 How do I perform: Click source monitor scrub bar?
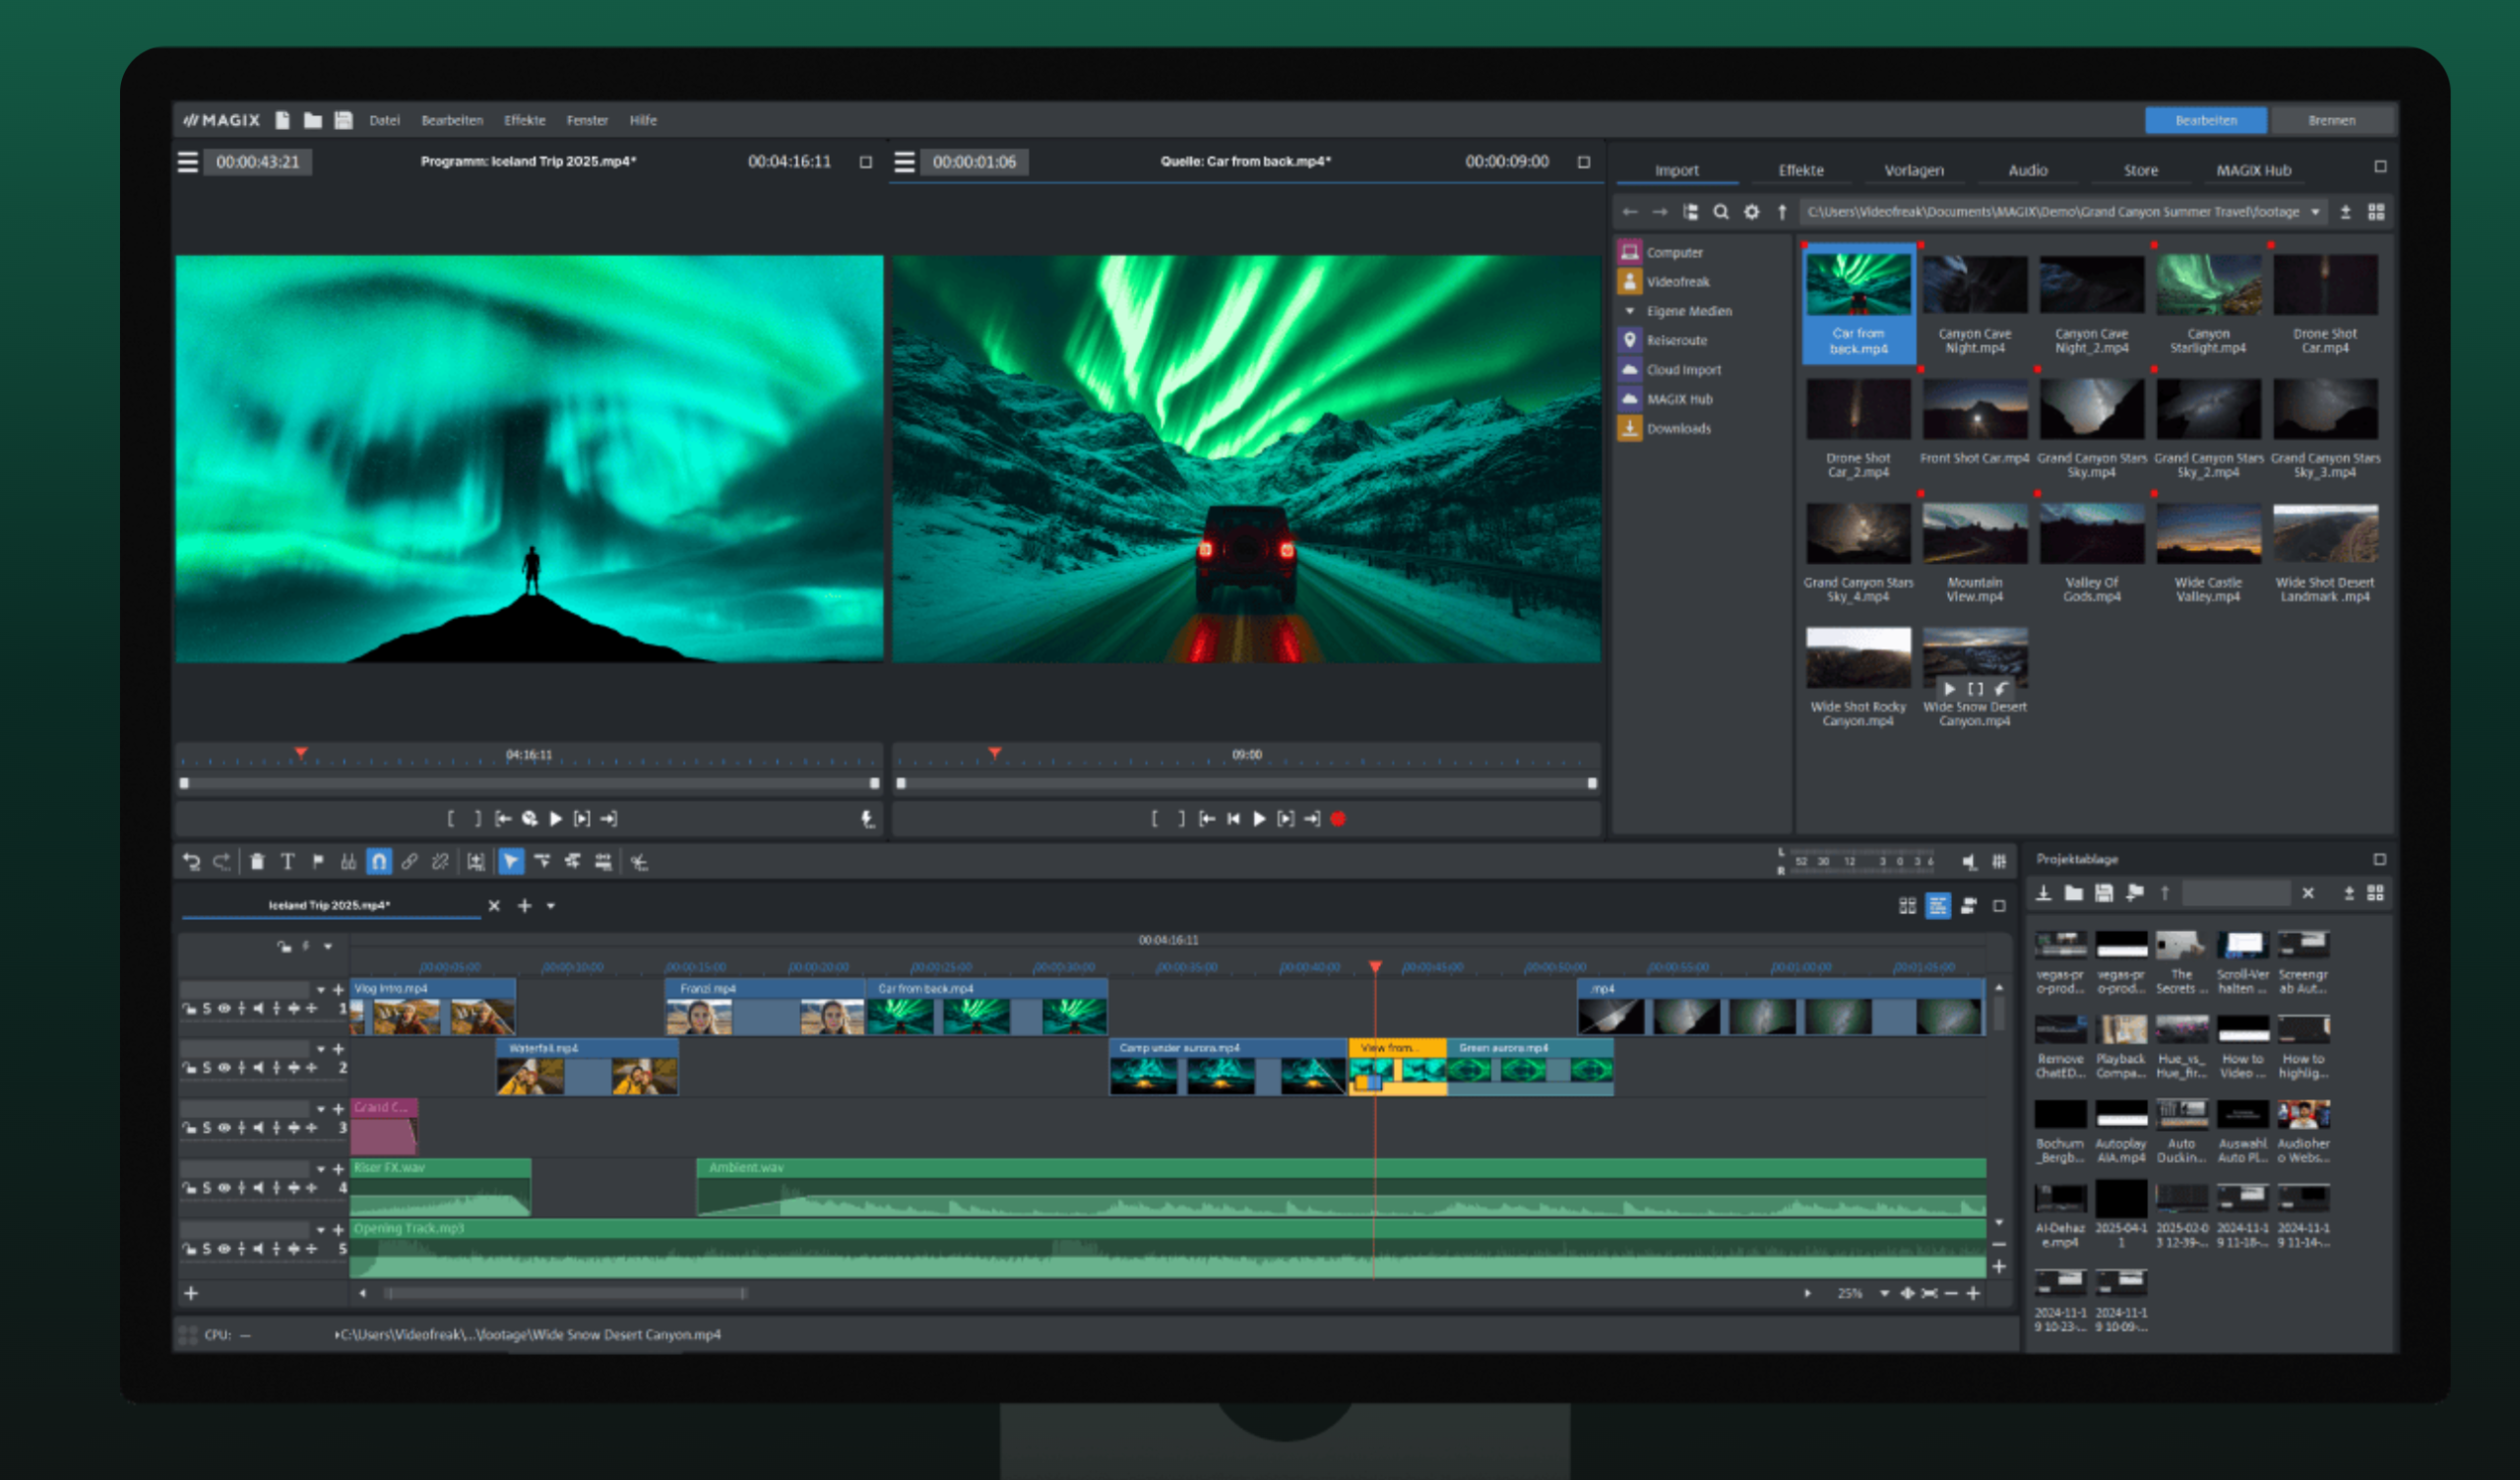coord(1246,784)
